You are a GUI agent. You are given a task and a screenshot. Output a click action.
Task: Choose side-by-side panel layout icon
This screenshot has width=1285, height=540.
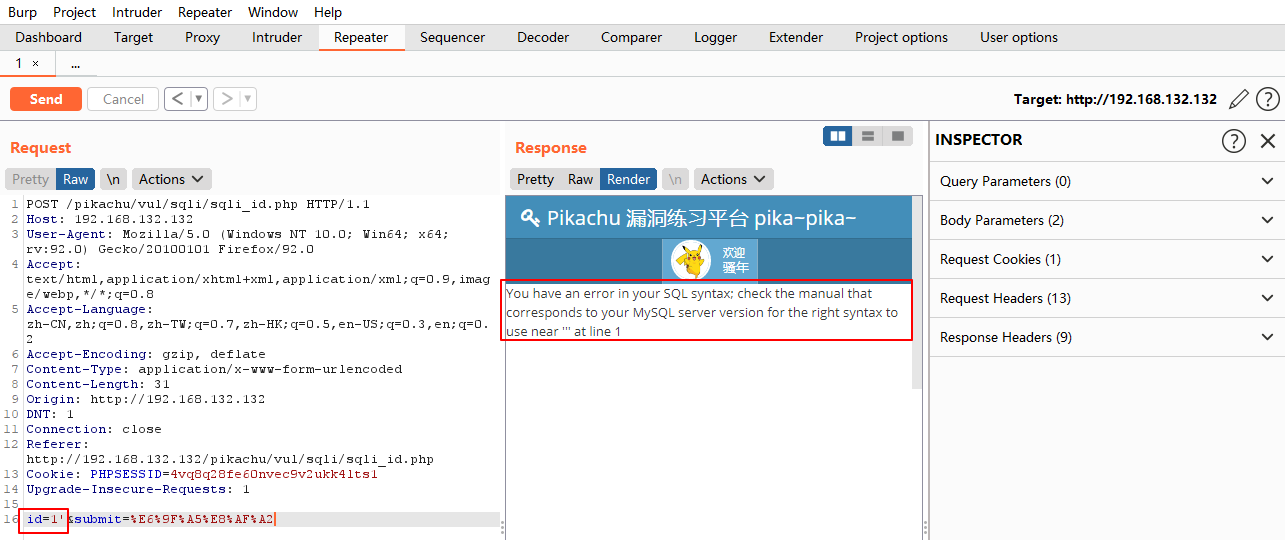pos(838,136)
